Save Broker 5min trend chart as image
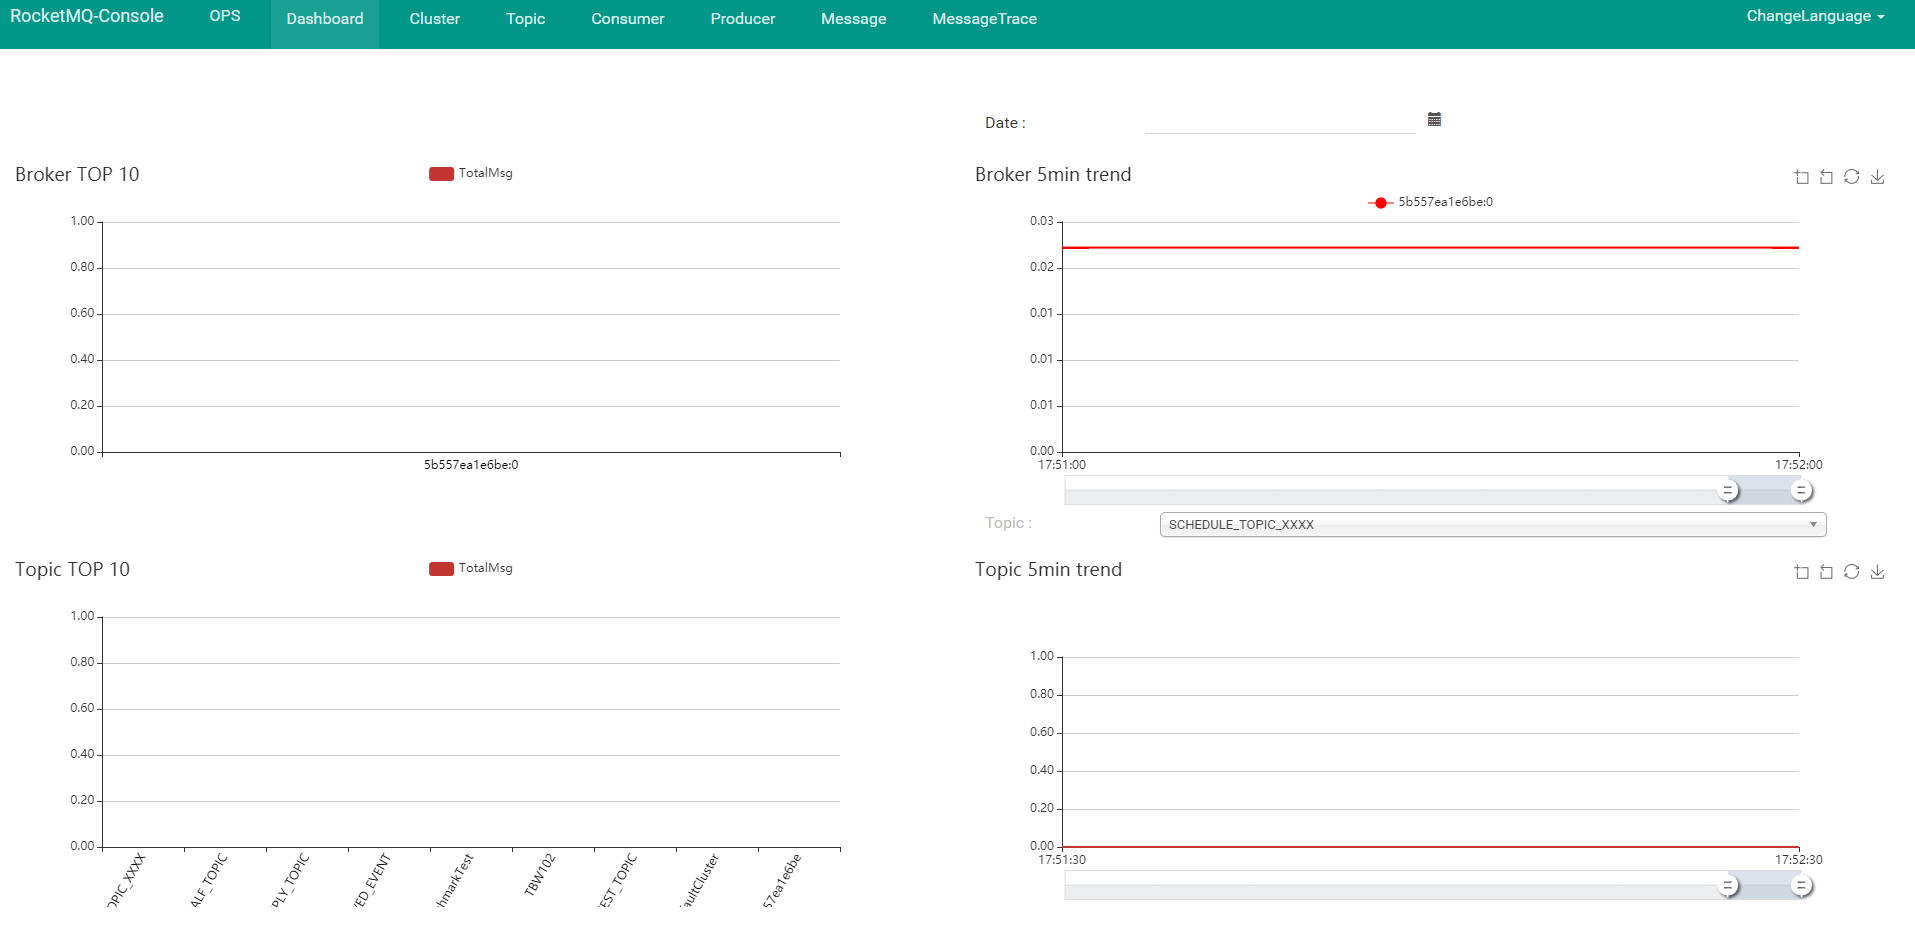The height and width of the screenshot is (937, 1915). coord(1878,177)
